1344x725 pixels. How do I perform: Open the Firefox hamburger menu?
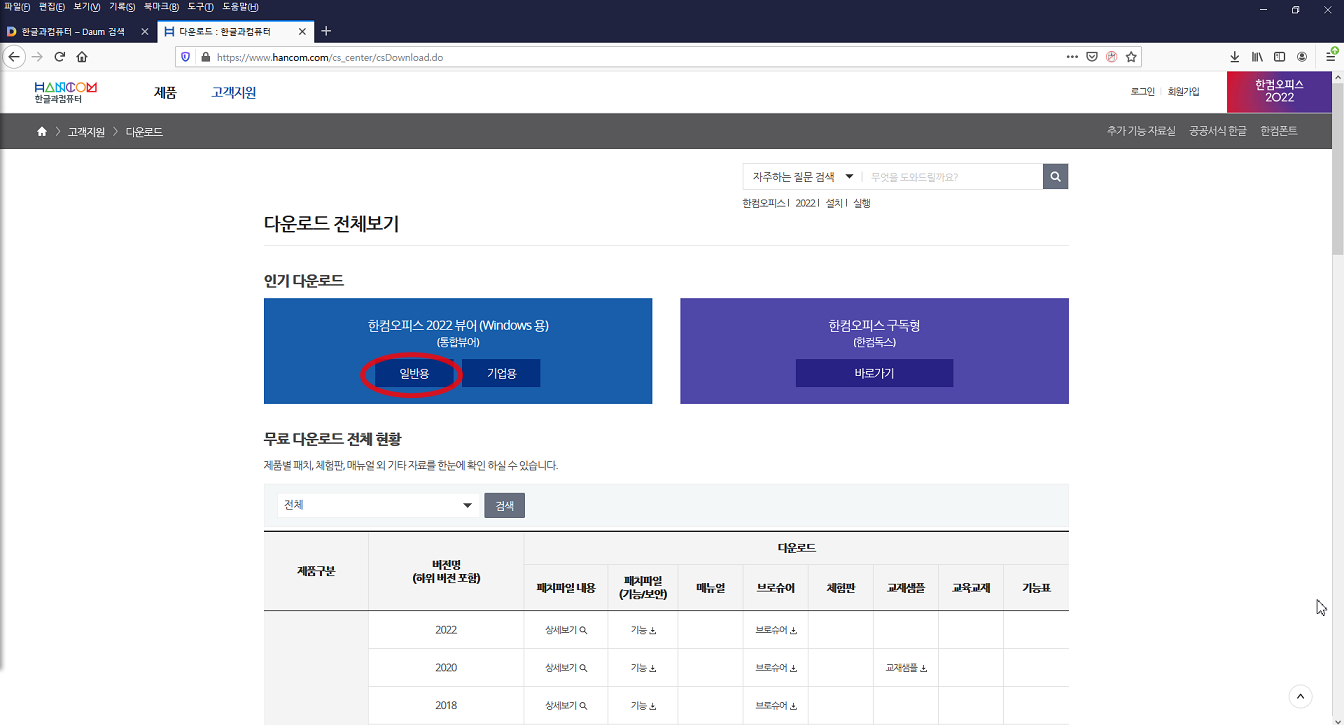[x=1331, y=57]
